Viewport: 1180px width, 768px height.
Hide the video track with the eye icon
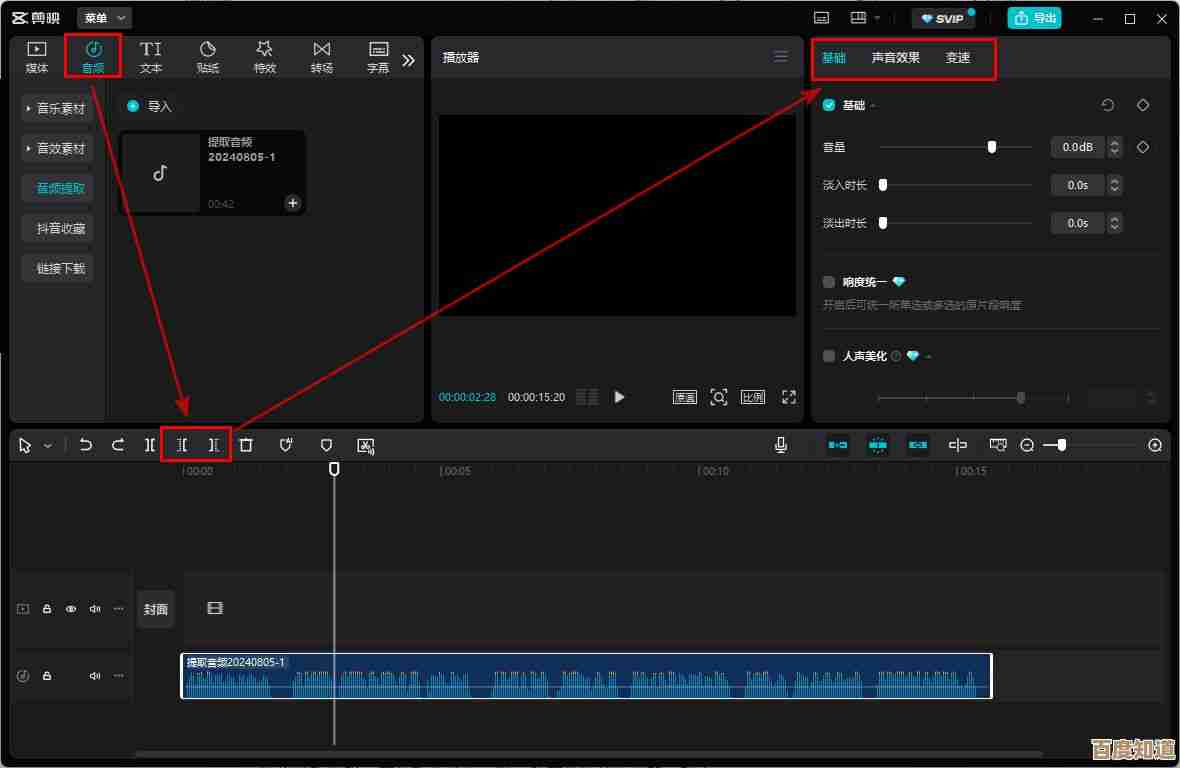click(x=71, y=608)
